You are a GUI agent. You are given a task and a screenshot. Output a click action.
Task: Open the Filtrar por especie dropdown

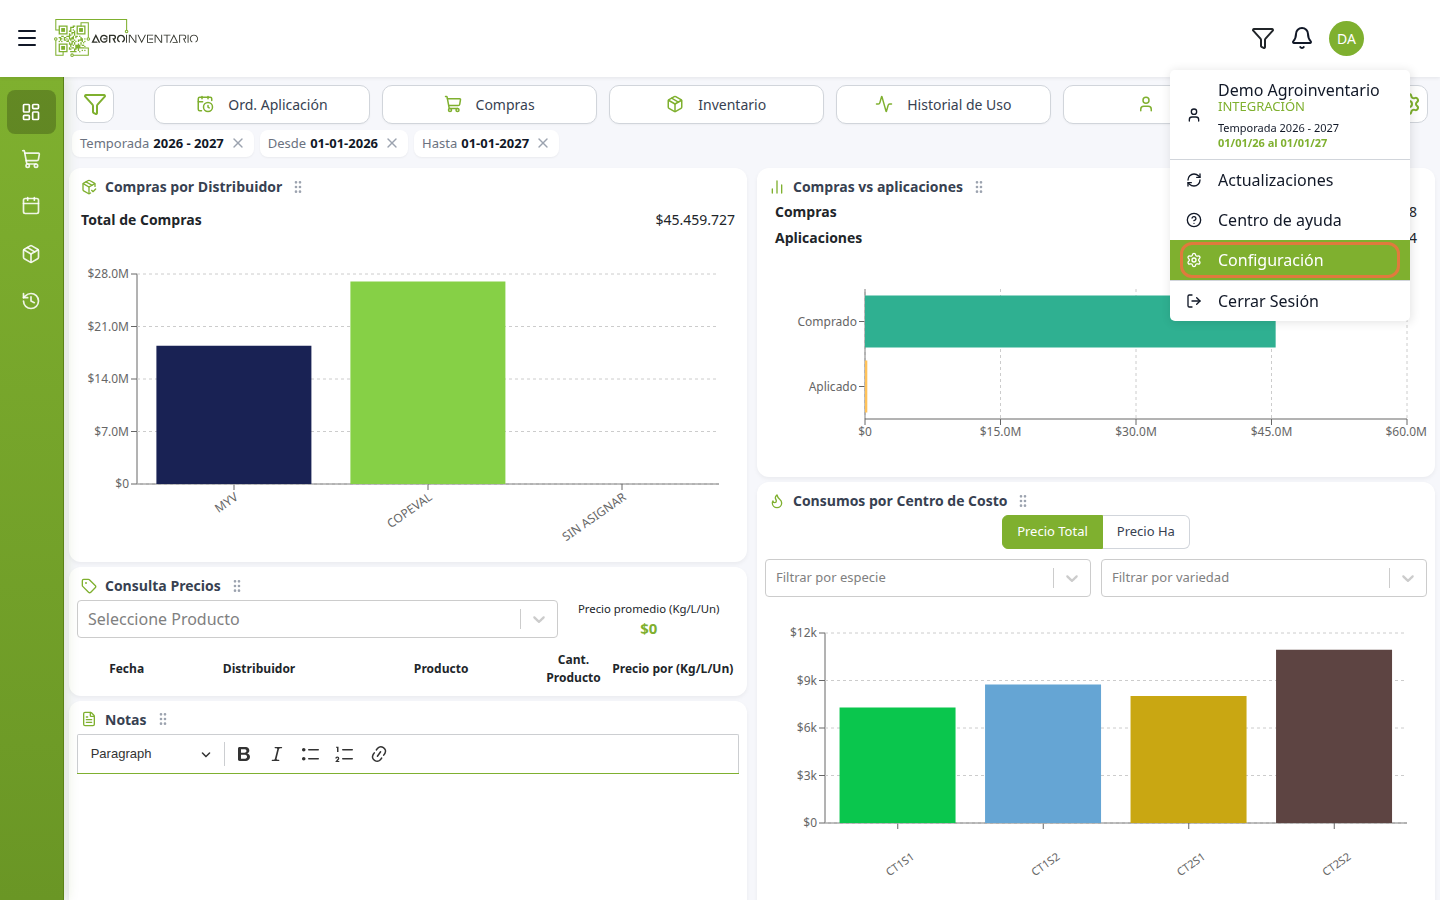[927, 578]
